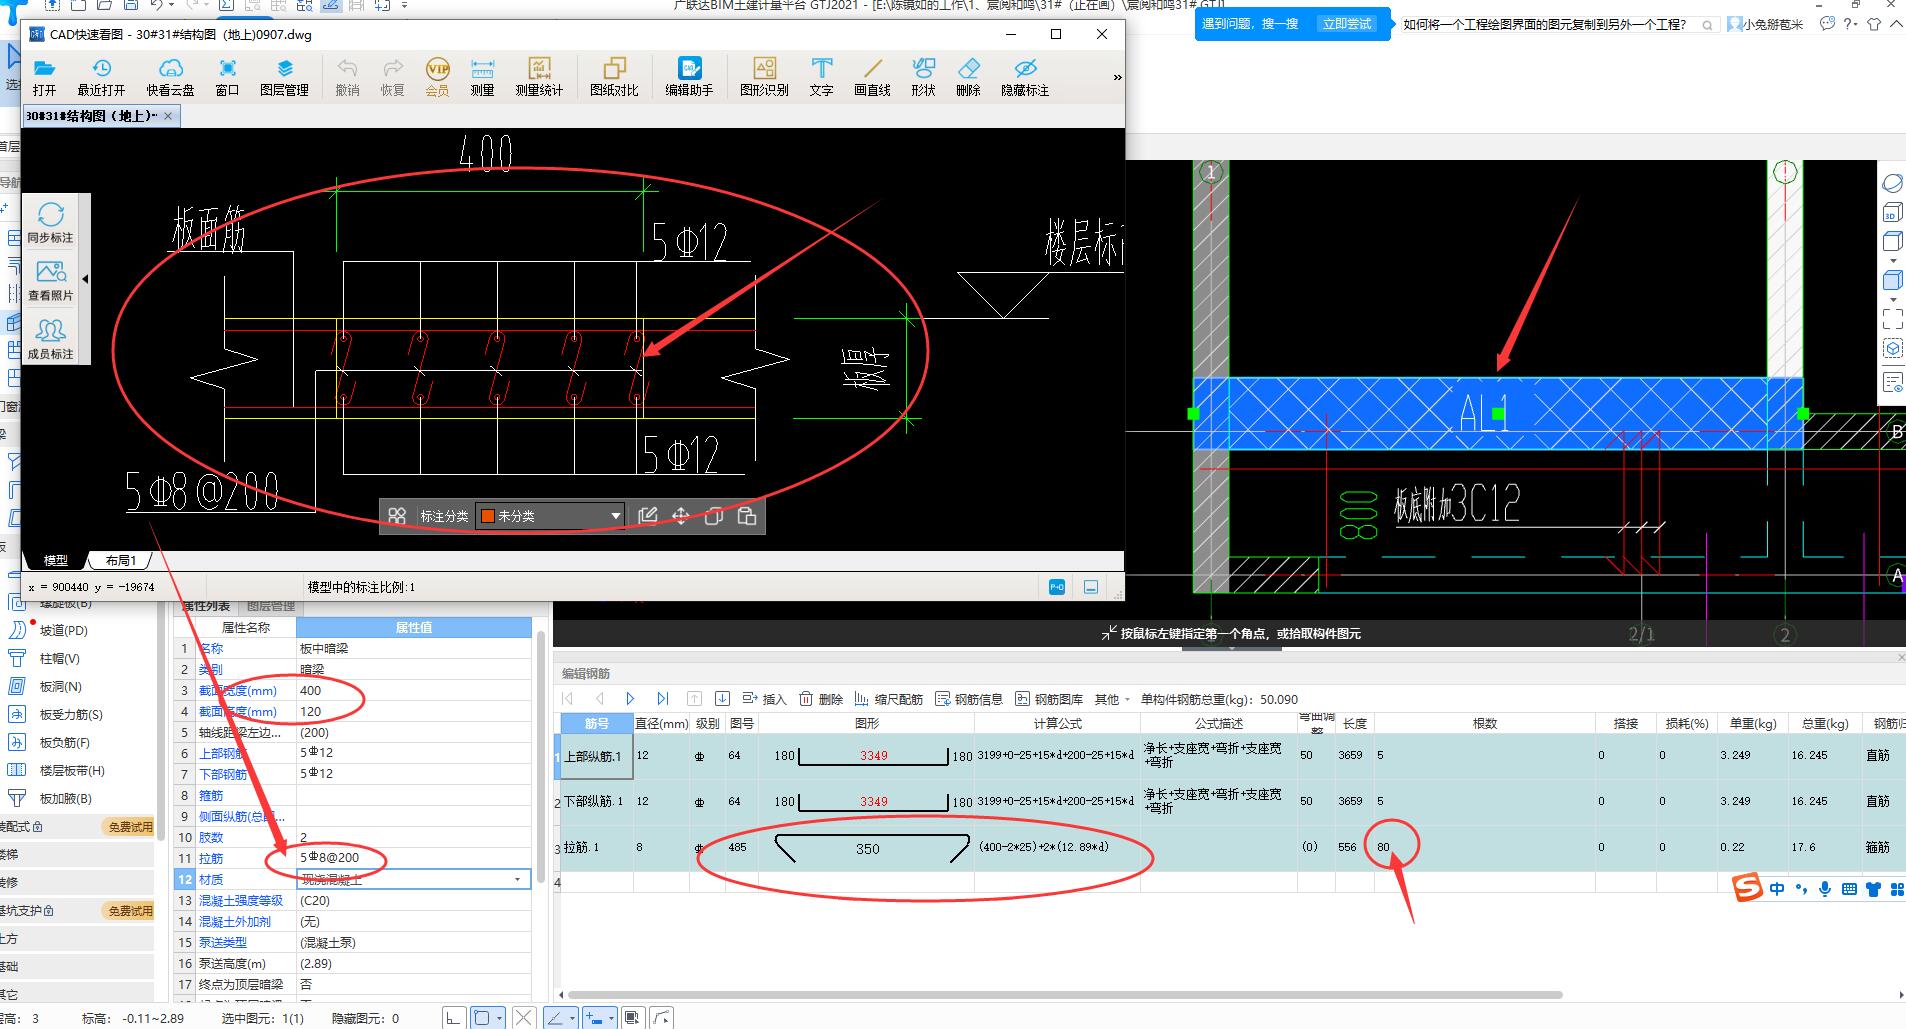Open 图层管理 layer manager in CAD viewer

tap(285, 77)
